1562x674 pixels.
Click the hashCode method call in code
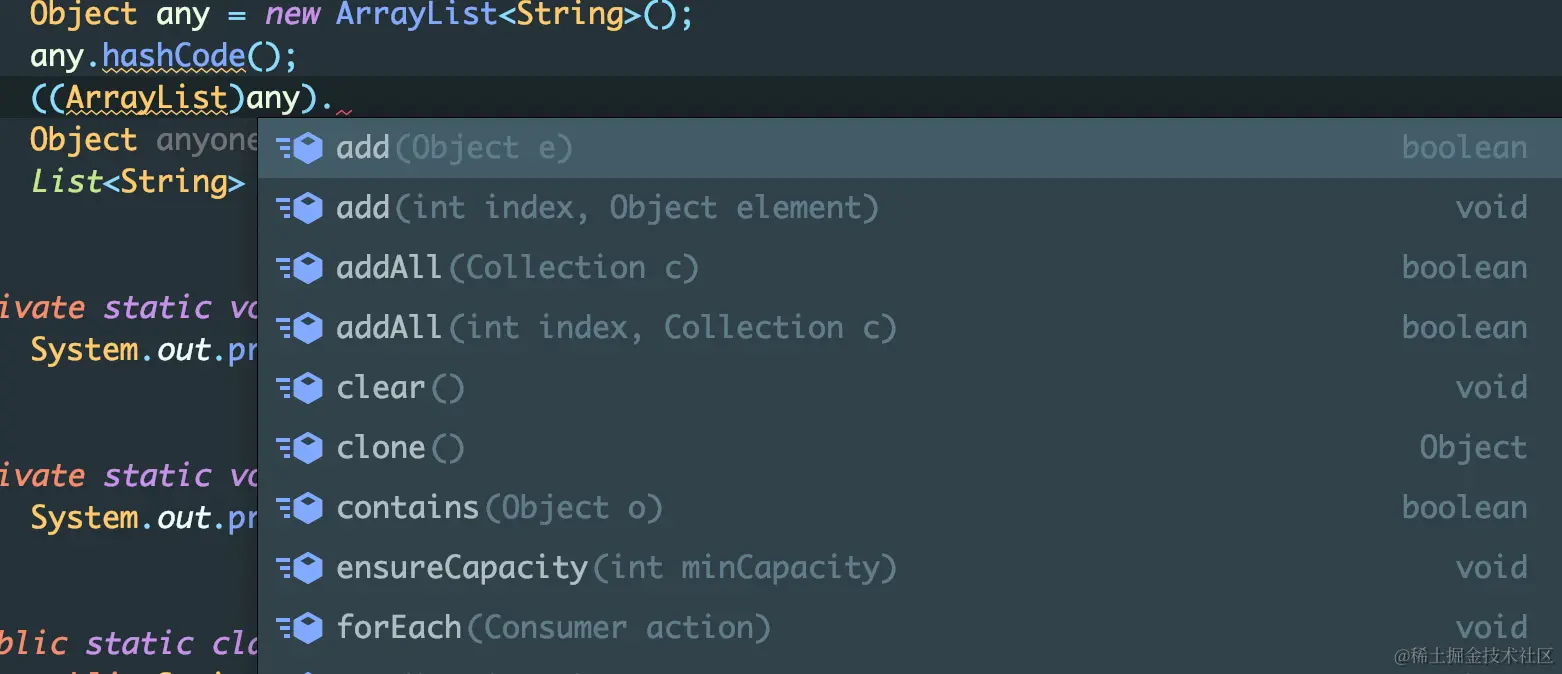pos(174,56)
